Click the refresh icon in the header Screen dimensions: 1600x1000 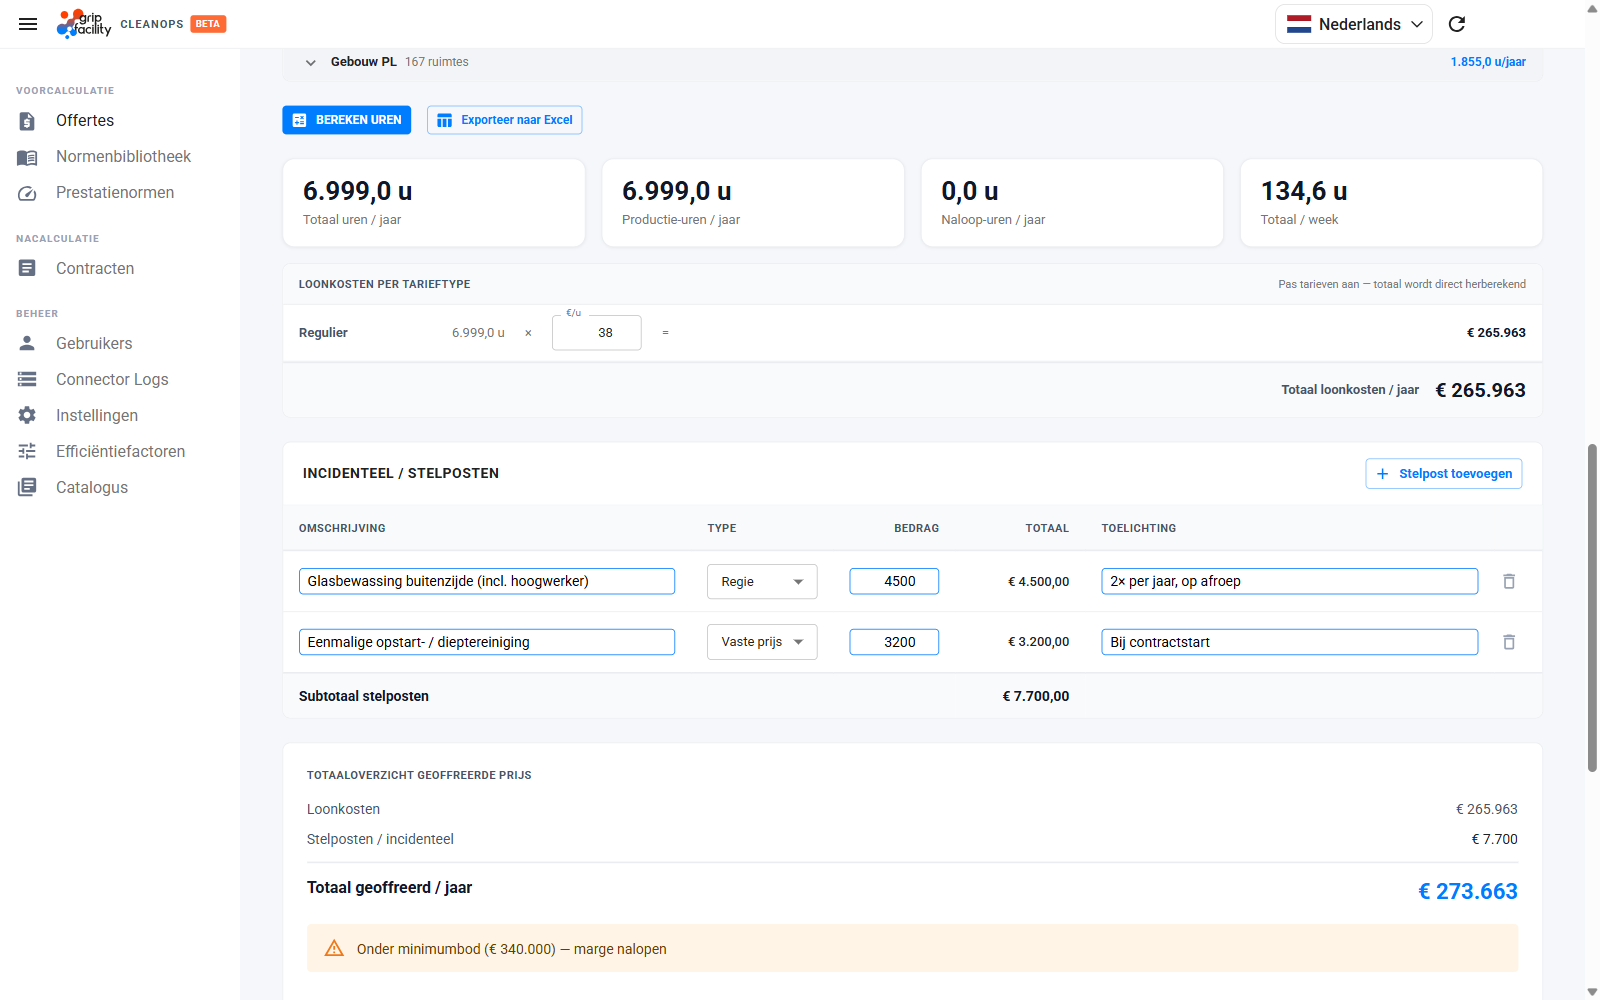[1457, 24]
